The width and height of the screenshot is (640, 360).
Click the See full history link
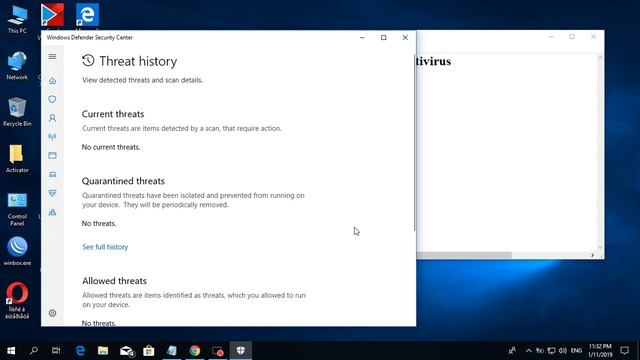(105, 247)
